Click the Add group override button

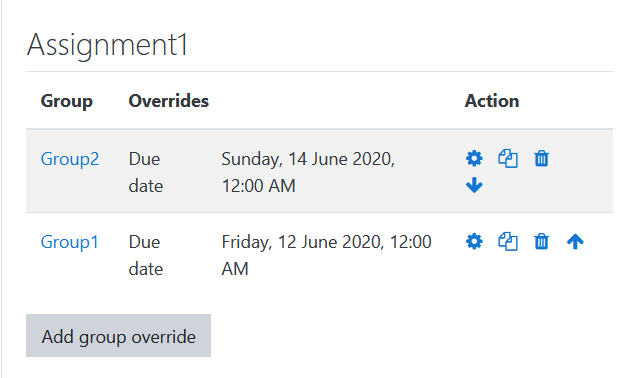tap(118, 336)
